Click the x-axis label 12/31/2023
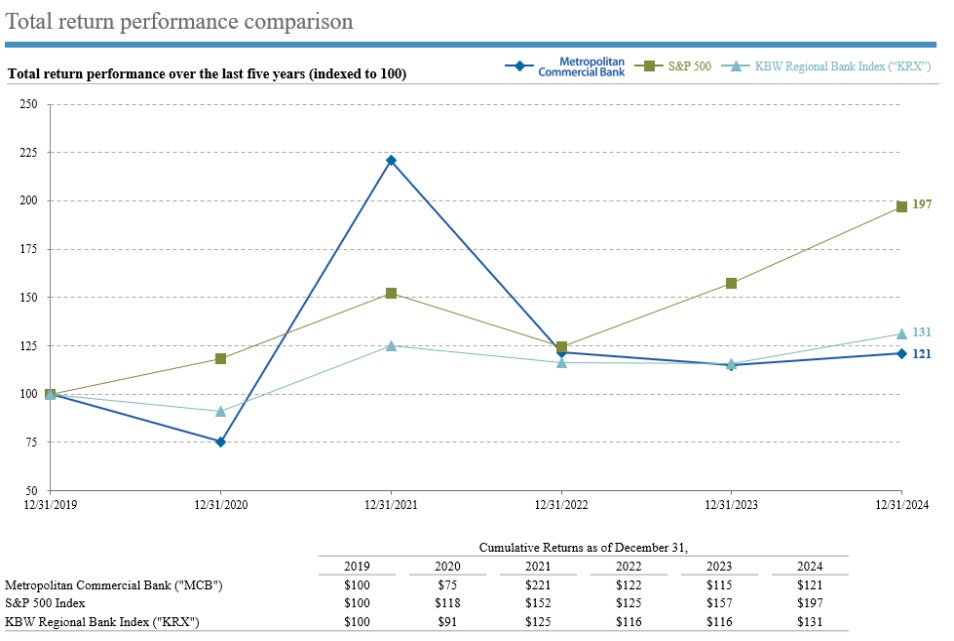Screen dimensions: 954x641 coord(731,505)
